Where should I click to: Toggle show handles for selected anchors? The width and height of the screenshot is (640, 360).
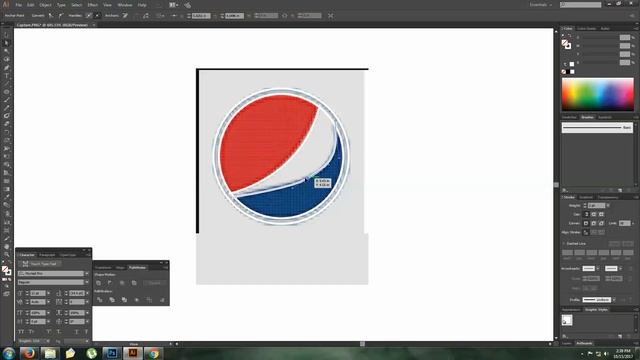click(89, 16)
